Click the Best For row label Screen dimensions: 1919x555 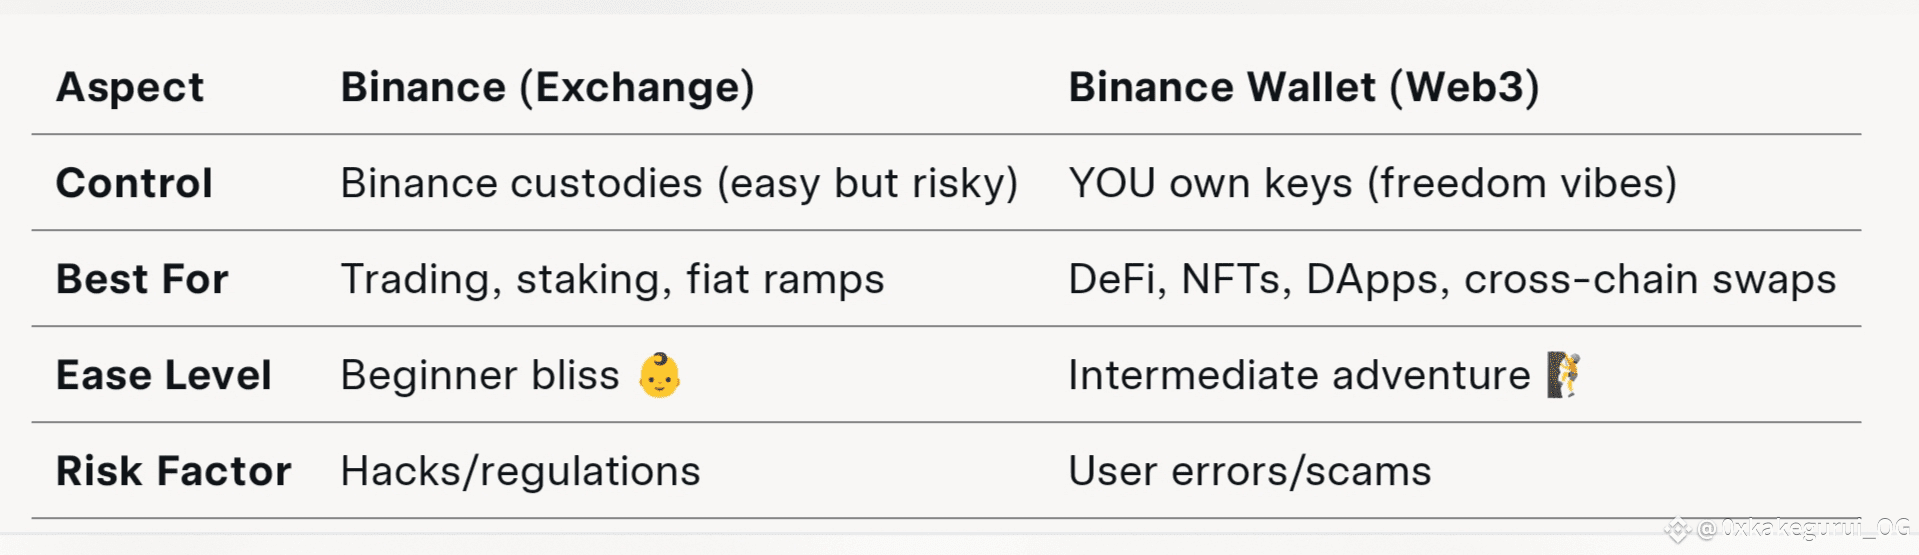[142, 279]
